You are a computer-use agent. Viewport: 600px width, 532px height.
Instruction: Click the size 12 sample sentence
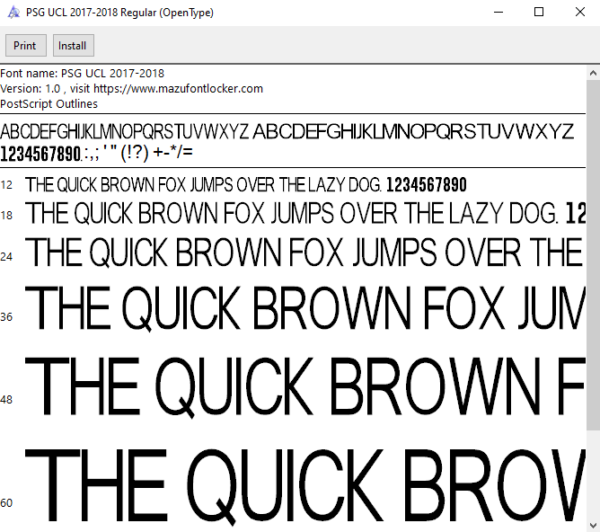tap(246, 185)
